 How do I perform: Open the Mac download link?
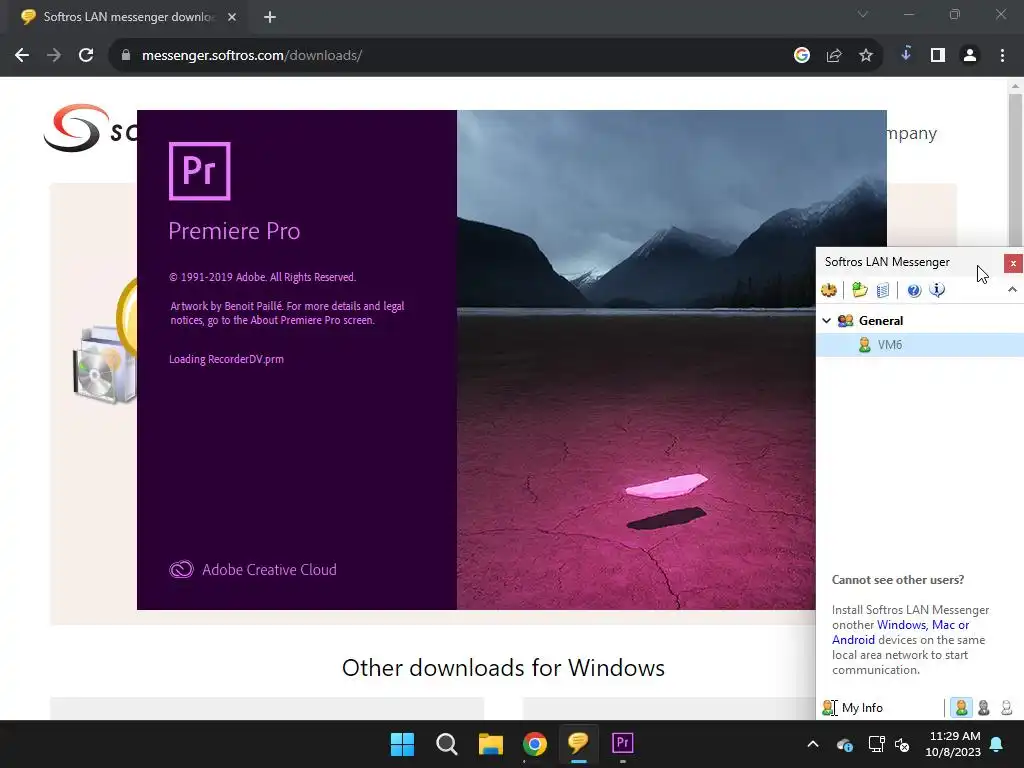tap(943, 625)
